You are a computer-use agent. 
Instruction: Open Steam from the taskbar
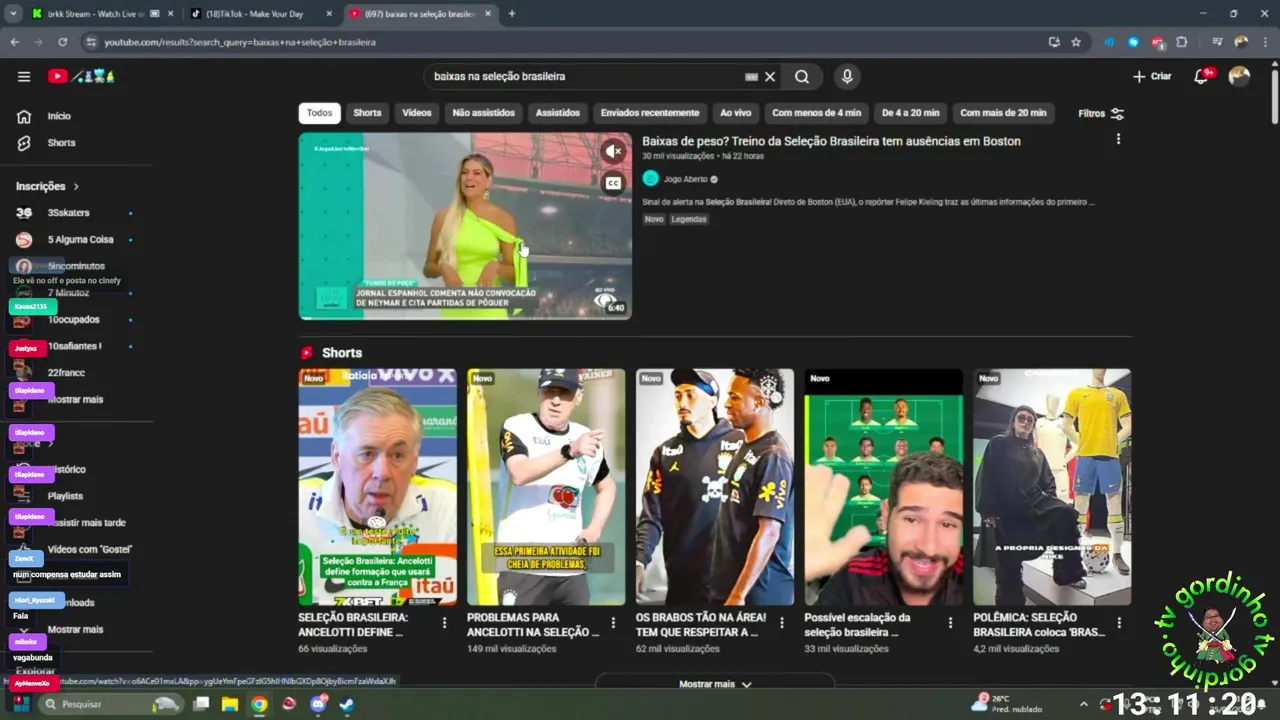point(346,704)
